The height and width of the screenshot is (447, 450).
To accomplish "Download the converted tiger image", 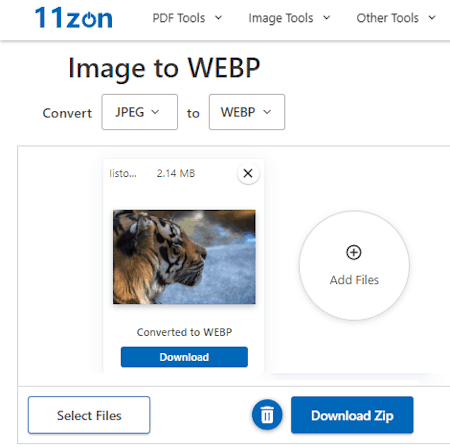I will [184, 357].
